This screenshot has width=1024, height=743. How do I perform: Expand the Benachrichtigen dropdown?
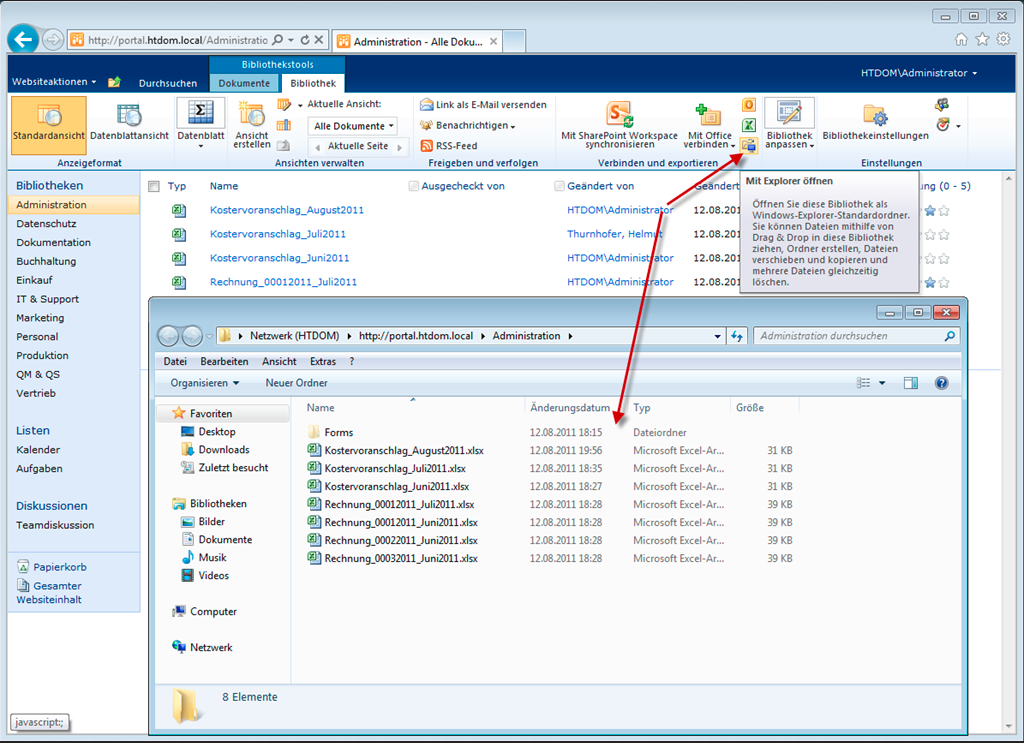475,125
